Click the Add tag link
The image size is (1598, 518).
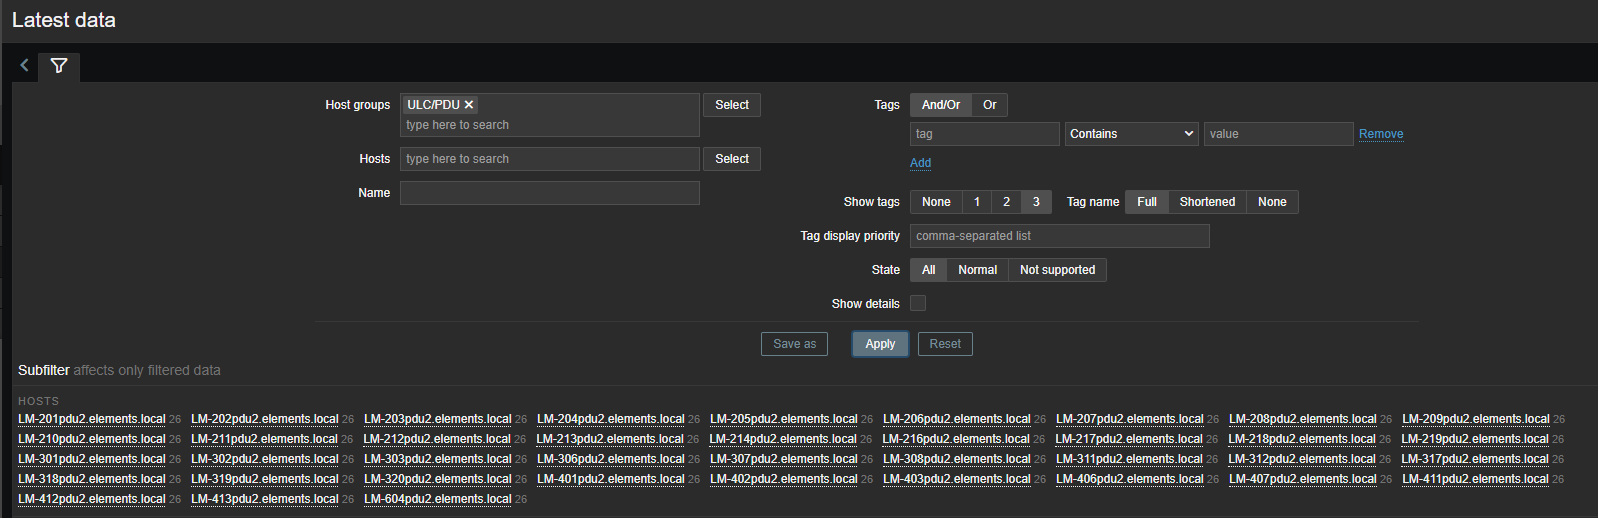920,163
